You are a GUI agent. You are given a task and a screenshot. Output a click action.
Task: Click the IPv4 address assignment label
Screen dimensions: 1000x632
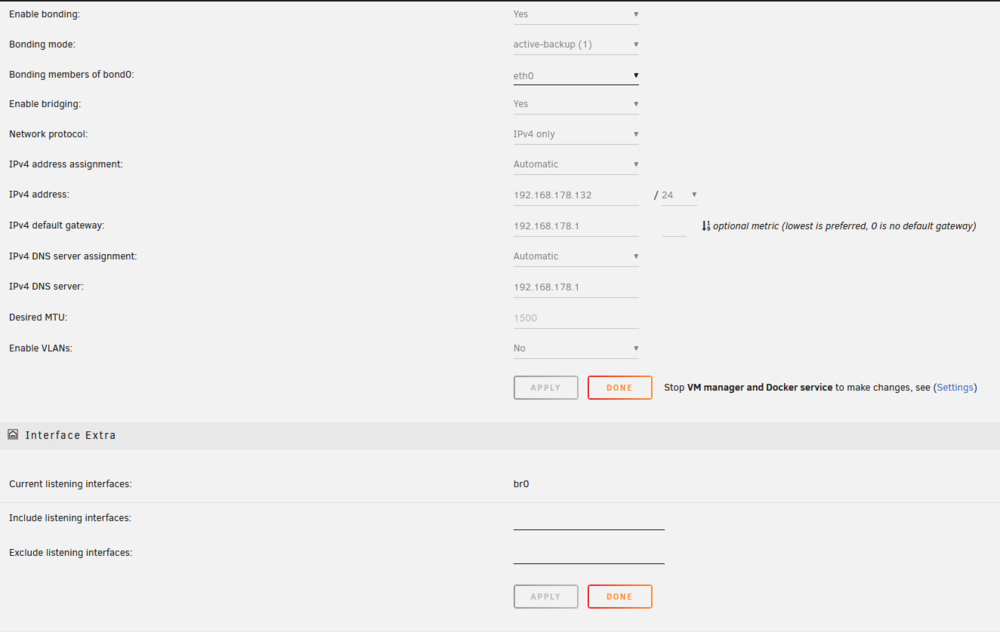66,164
